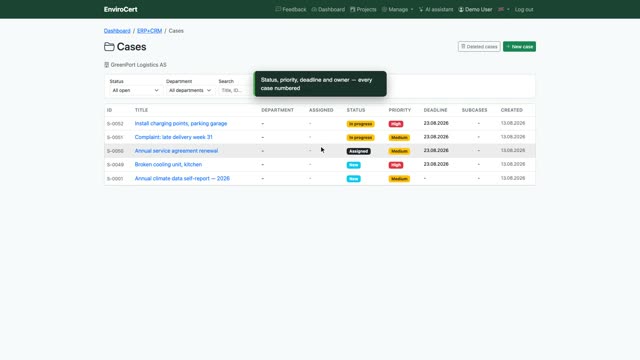Click New status badge for climate data self-report
The height and width of the screenshot is (360, 640).
click(x=353, y=179)
